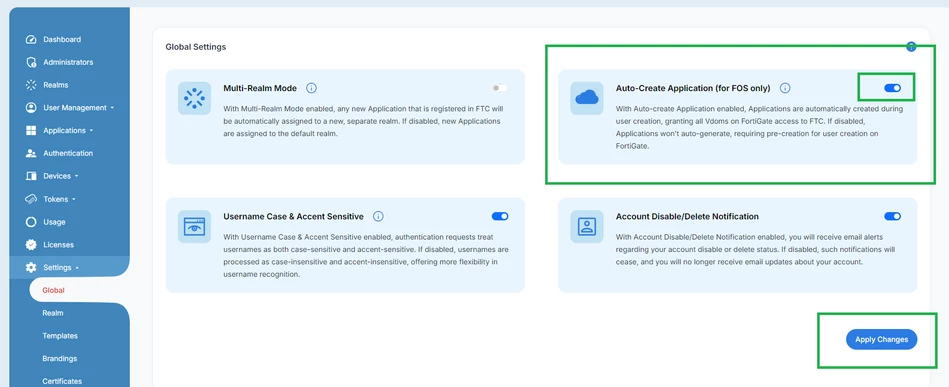This screenshot has width=949, height=387.
Task: Click the Apply Changes button
Action: tap(881, 340)
